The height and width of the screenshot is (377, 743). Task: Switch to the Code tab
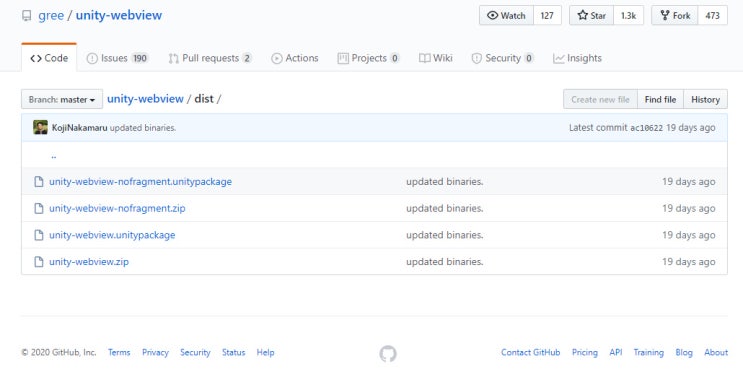point(49,58)
